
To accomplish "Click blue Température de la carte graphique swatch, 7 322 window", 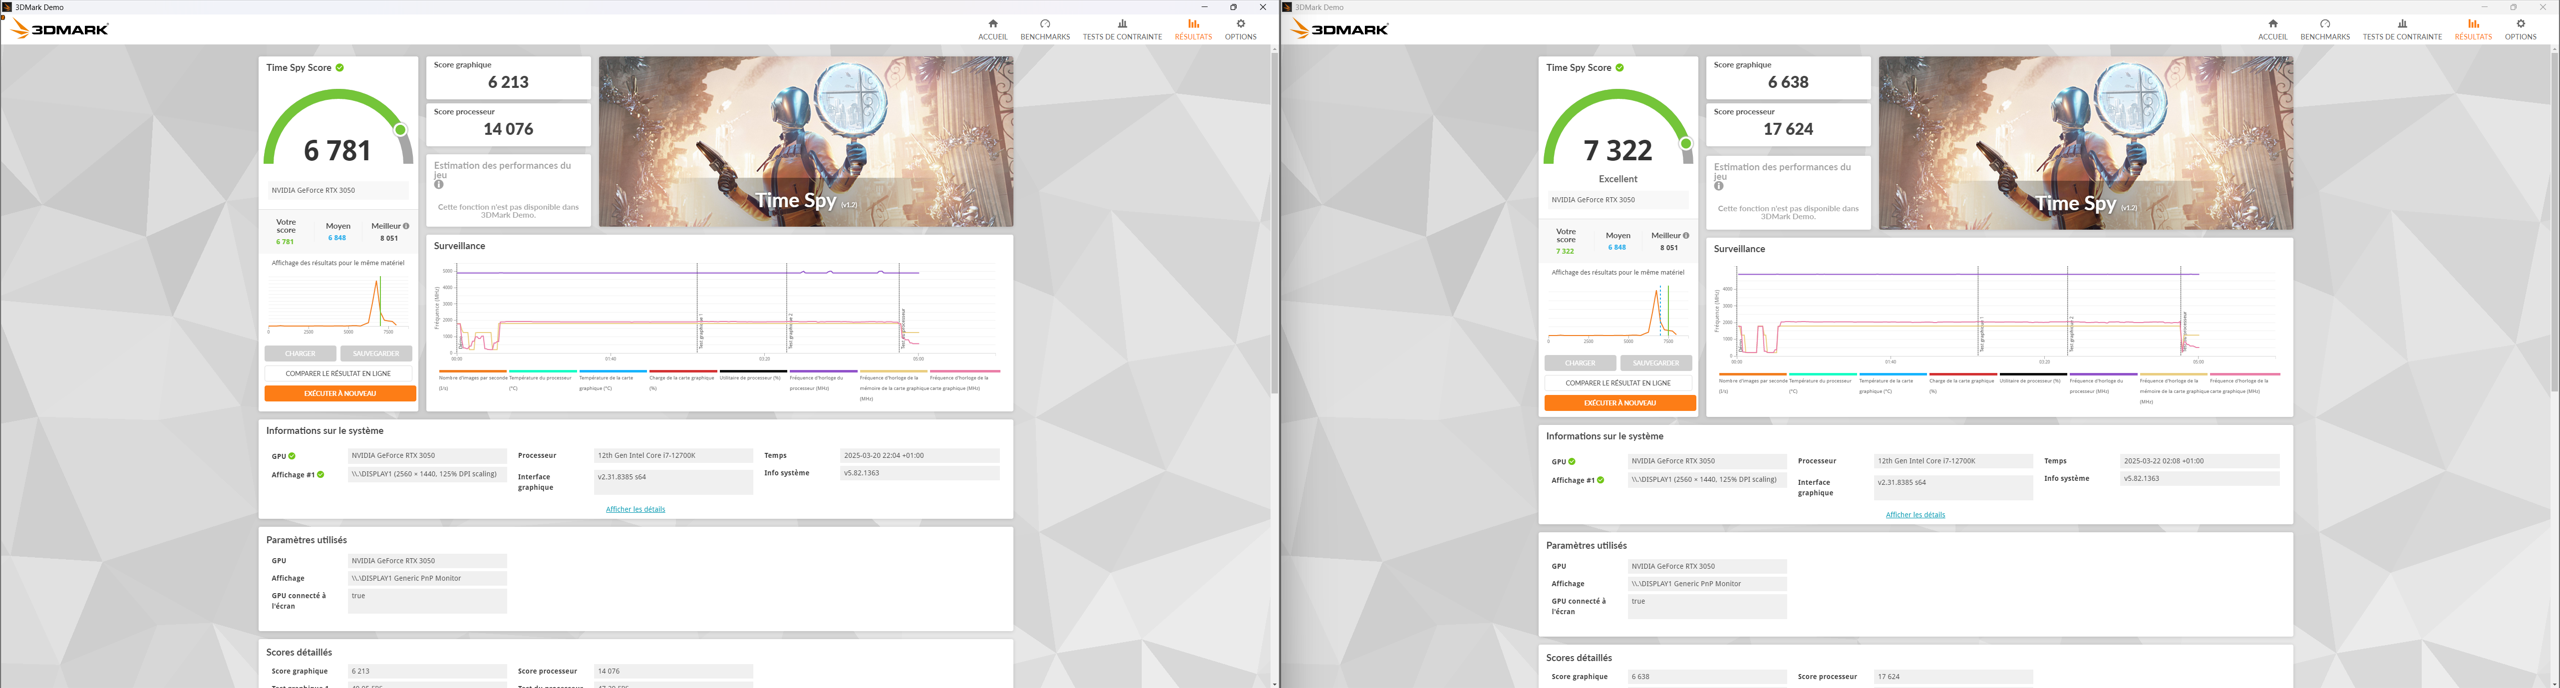I will (1893, 374).
